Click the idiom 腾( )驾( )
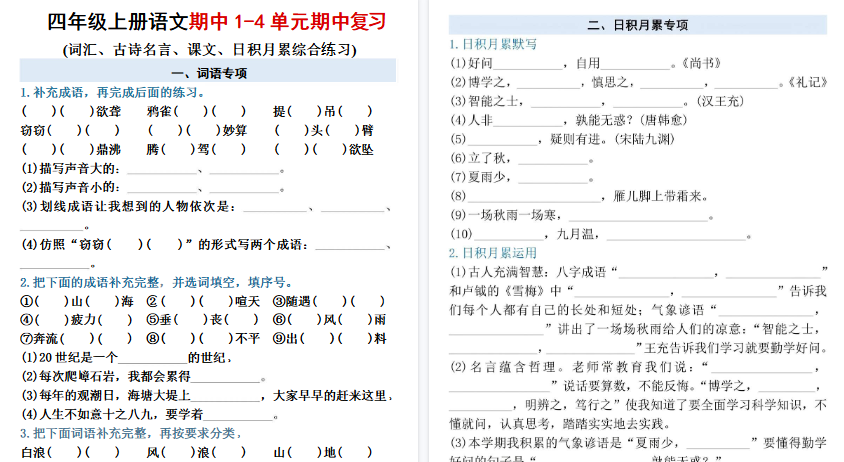Screen dimensions: 844x462 tap(196, 149)
